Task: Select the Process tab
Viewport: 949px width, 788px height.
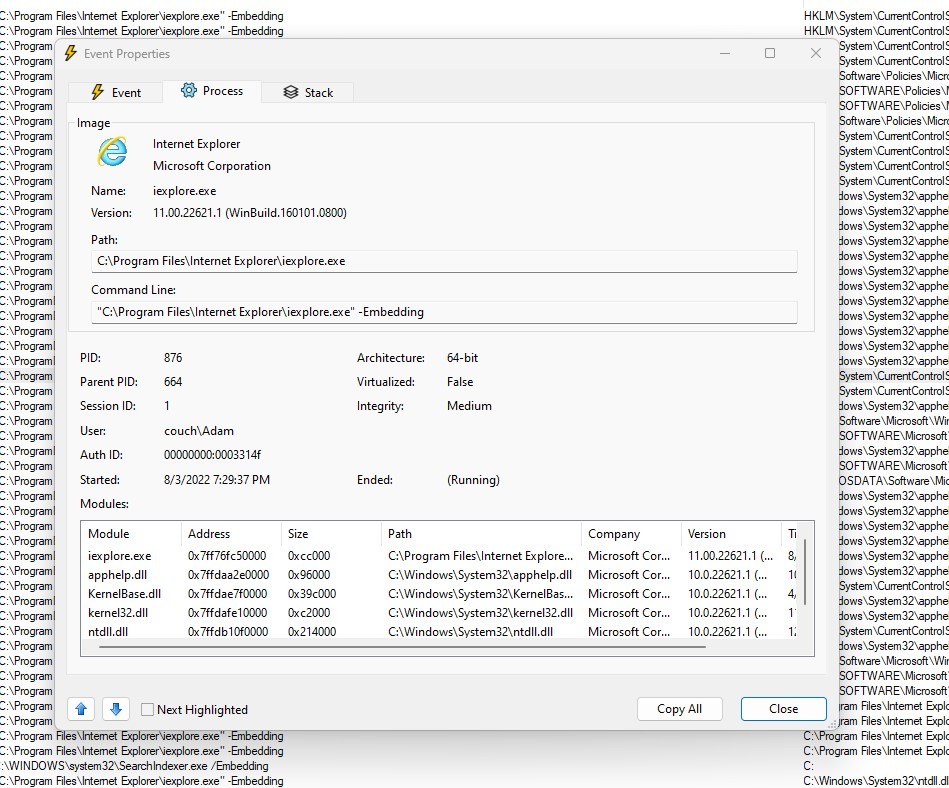Action: [212, 91]
